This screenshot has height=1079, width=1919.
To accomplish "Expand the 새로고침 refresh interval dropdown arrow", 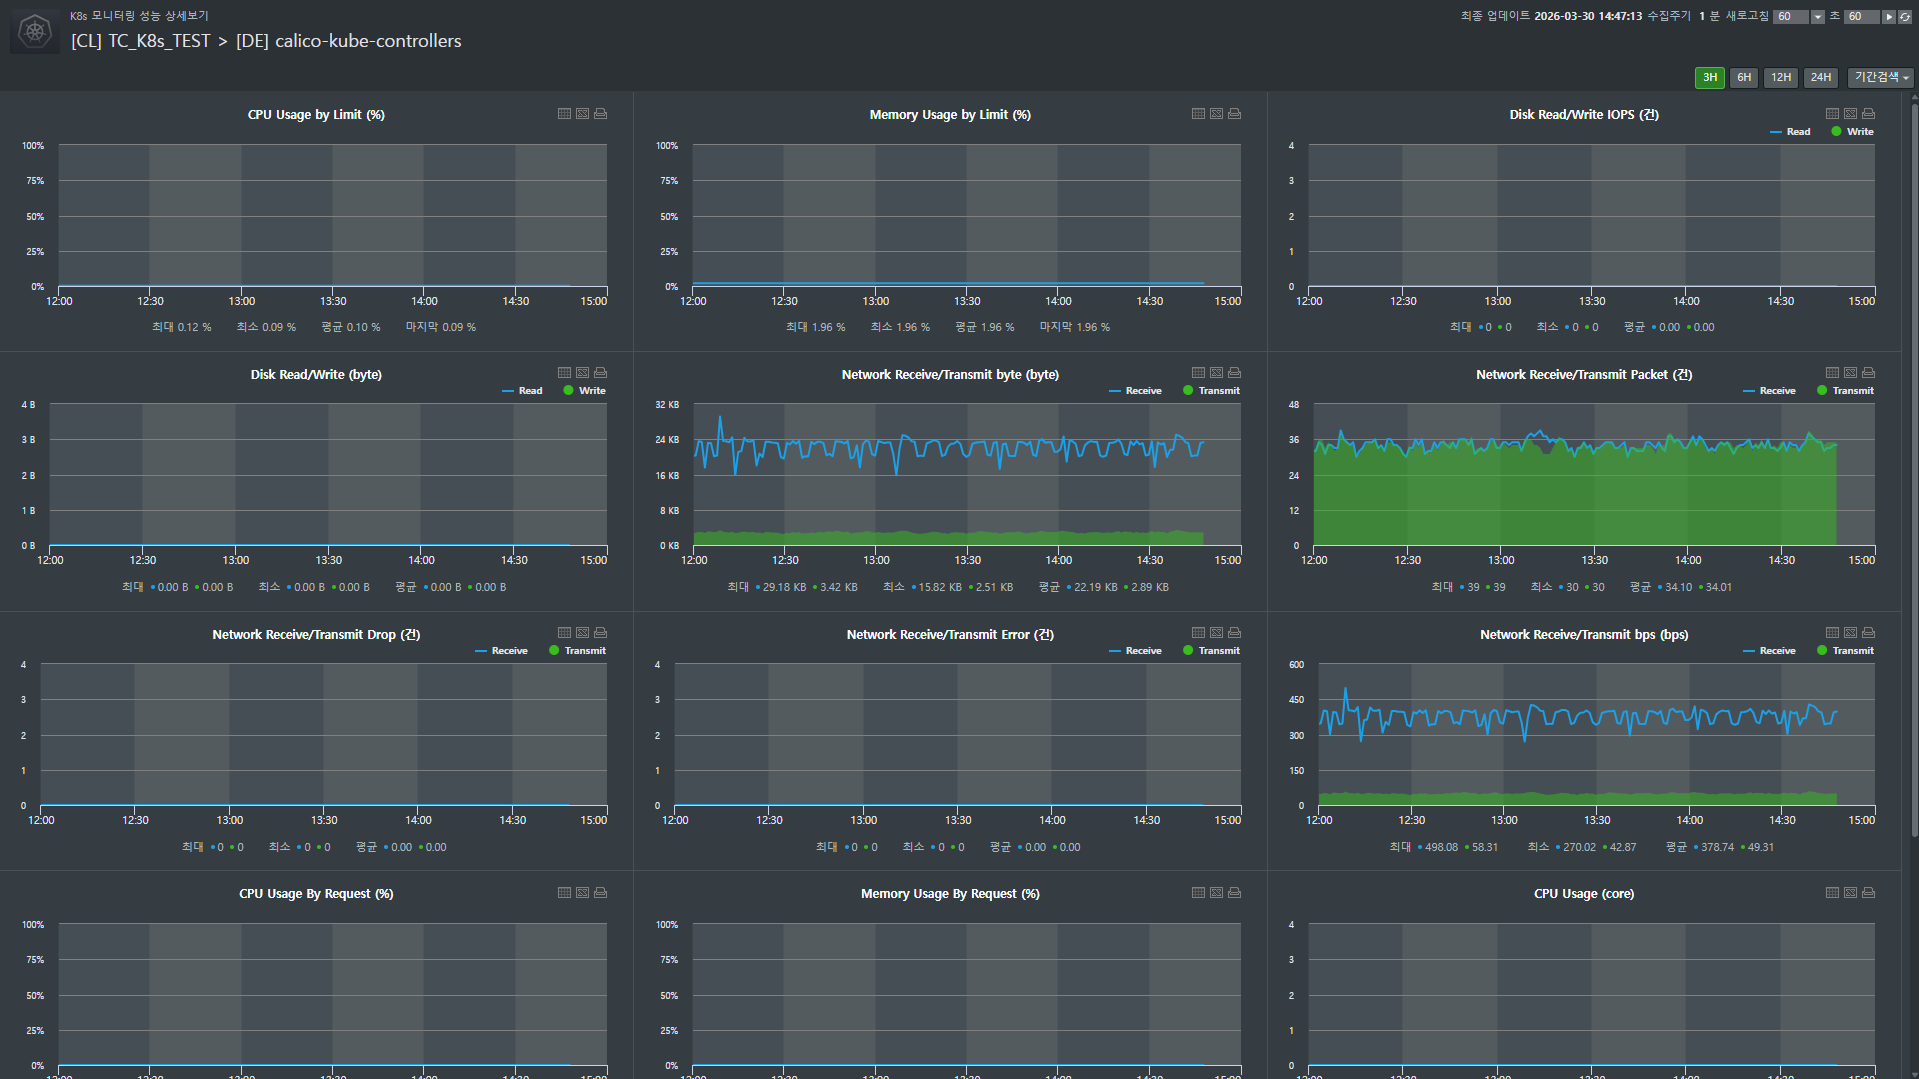I will coord(1817,17).
